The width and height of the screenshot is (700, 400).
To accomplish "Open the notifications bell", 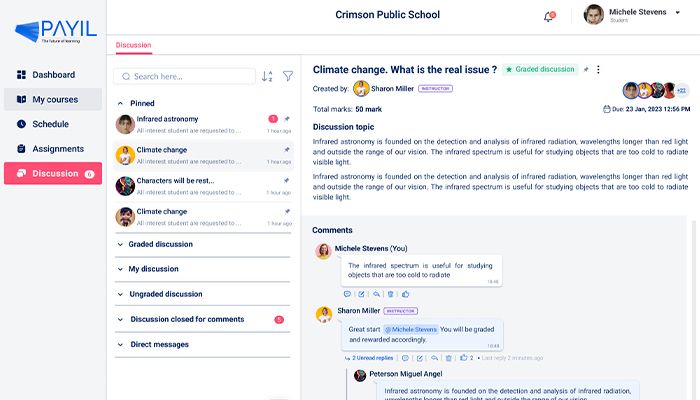I will pyautogui.click(x=549, y=17).
